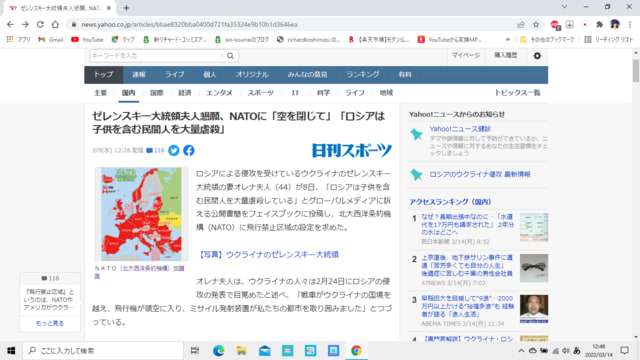The height and width of the screenshot is (360, 640).
Task: Expand the bookmarks bar overflow chevron
Action: pos(508,40)
